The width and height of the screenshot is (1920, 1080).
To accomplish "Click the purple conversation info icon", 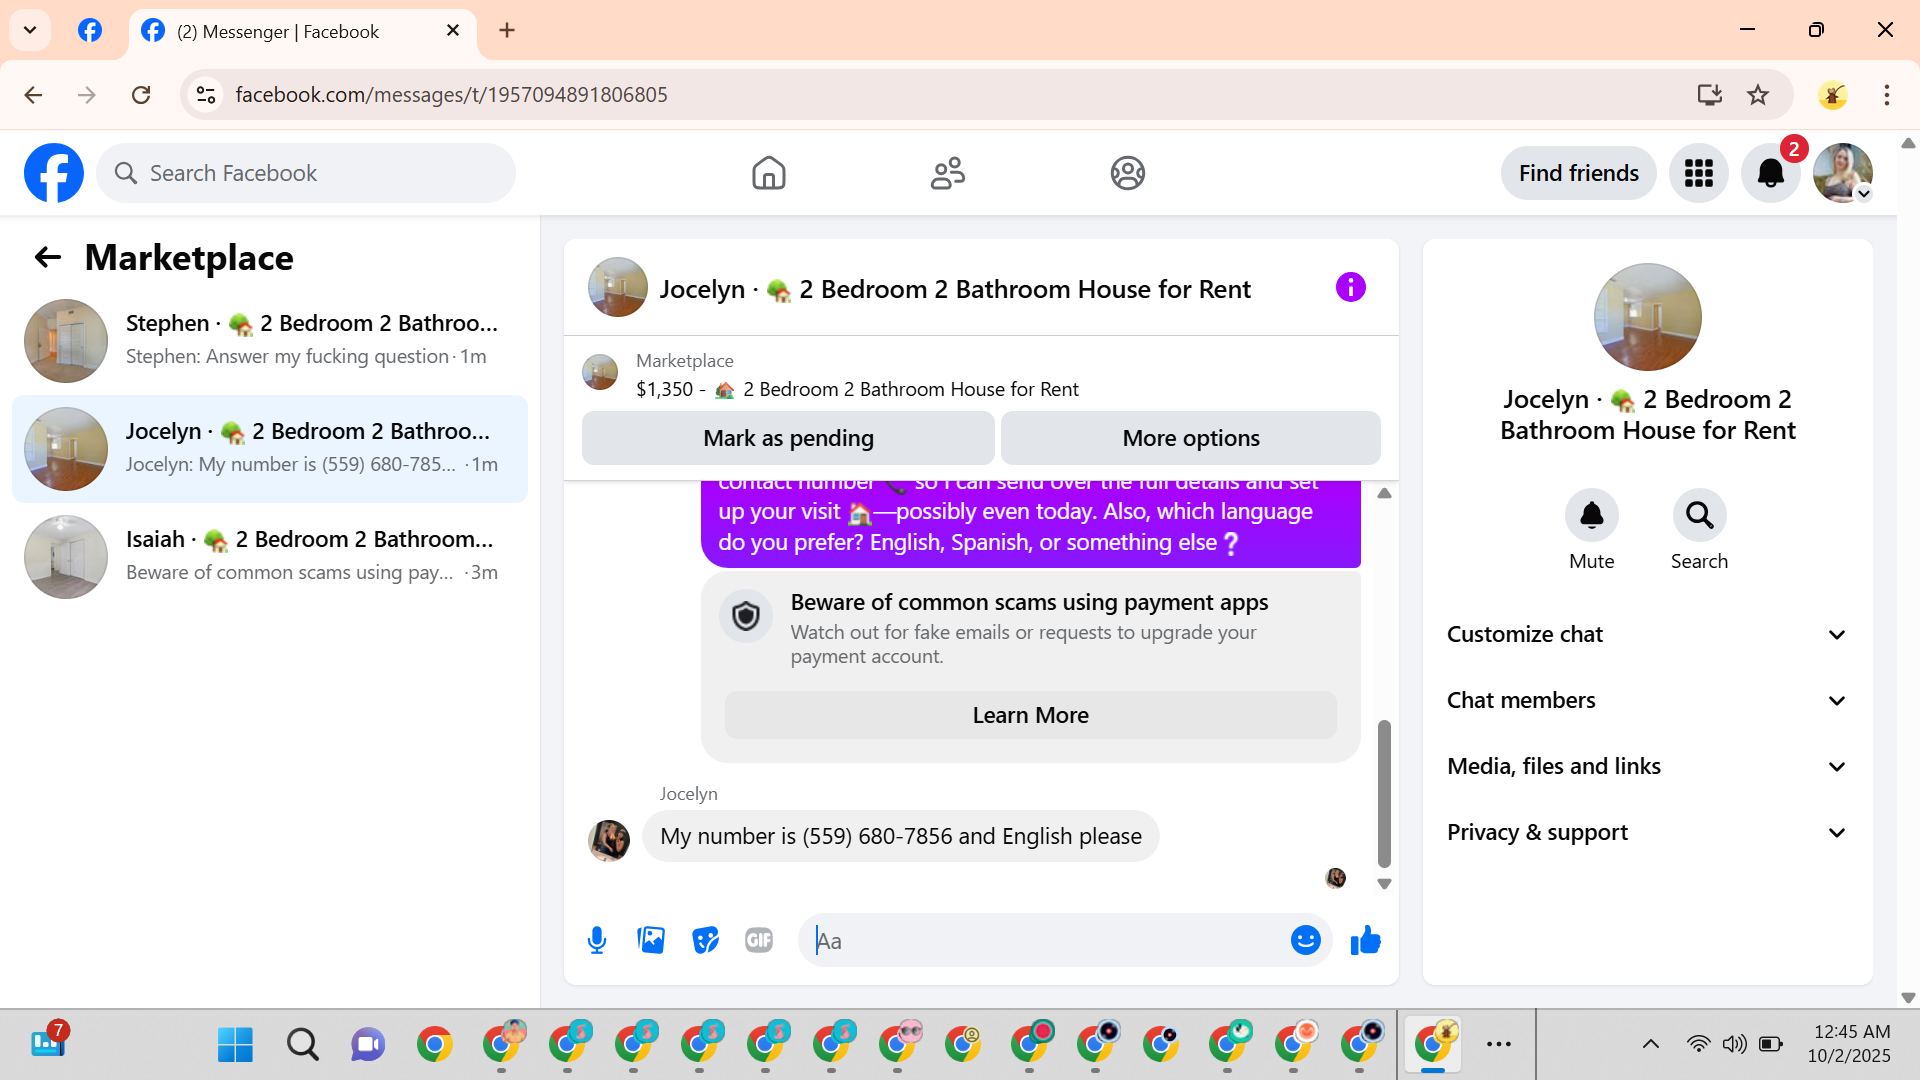I will tap(1350, 288).
